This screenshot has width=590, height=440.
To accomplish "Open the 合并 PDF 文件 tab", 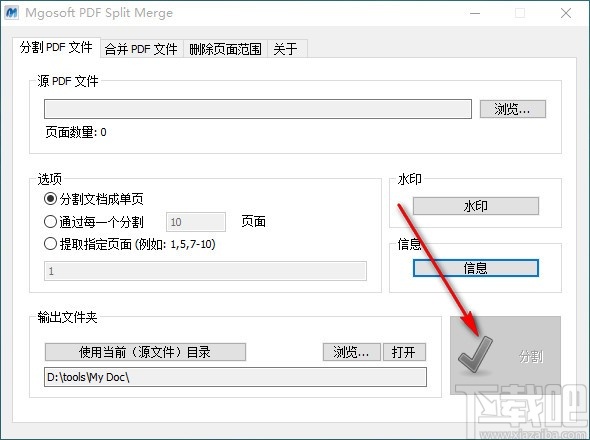I will [x=141, y=49].
